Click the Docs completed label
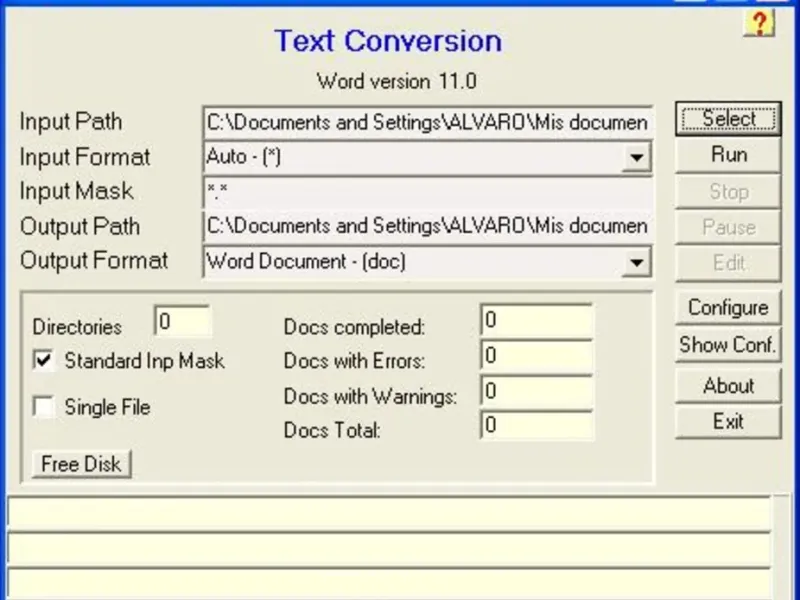Screen dimensions: 800x600 pyautogui.click(x=355, y=327)
